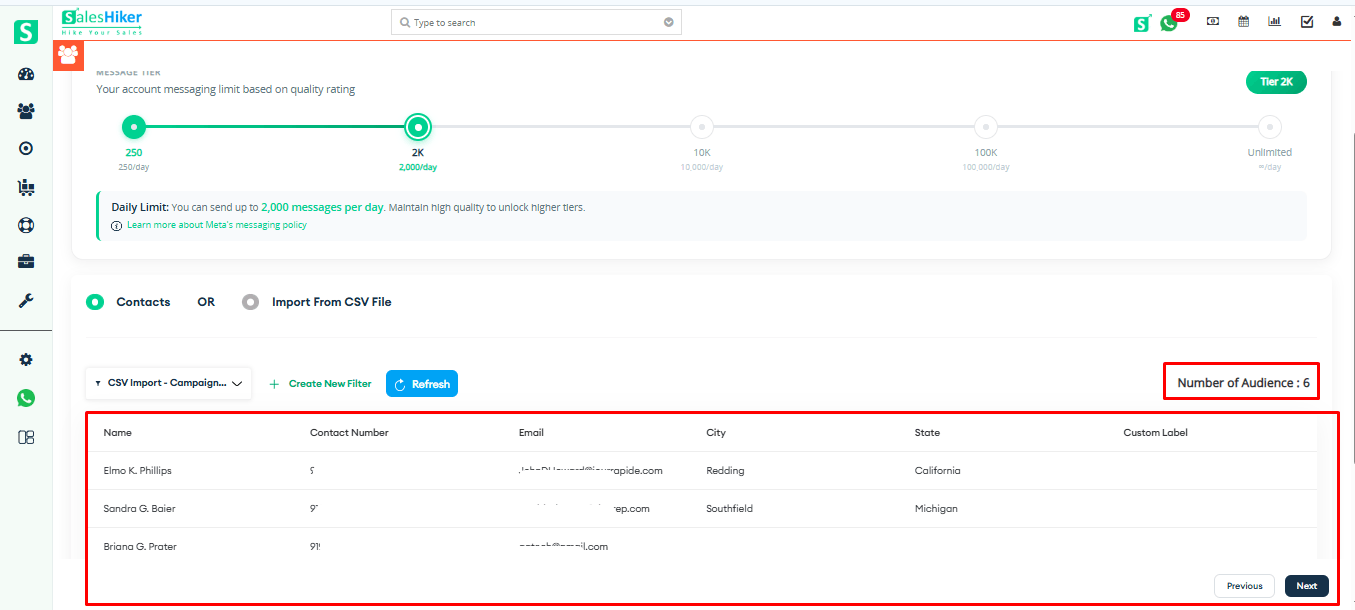Viewport: 1355px width, 610px height.
Task: Click the user profile icon in top bar
Action: pos(1337,22)
